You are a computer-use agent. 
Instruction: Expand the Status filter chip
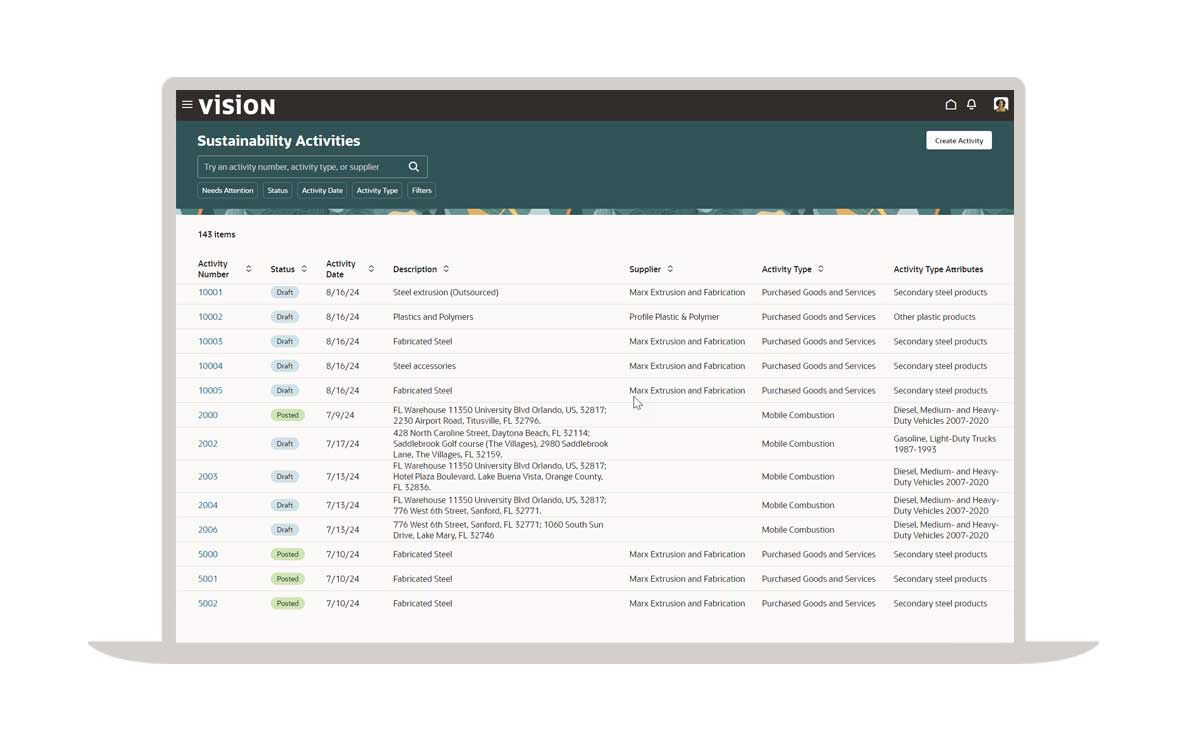[278, 191]
